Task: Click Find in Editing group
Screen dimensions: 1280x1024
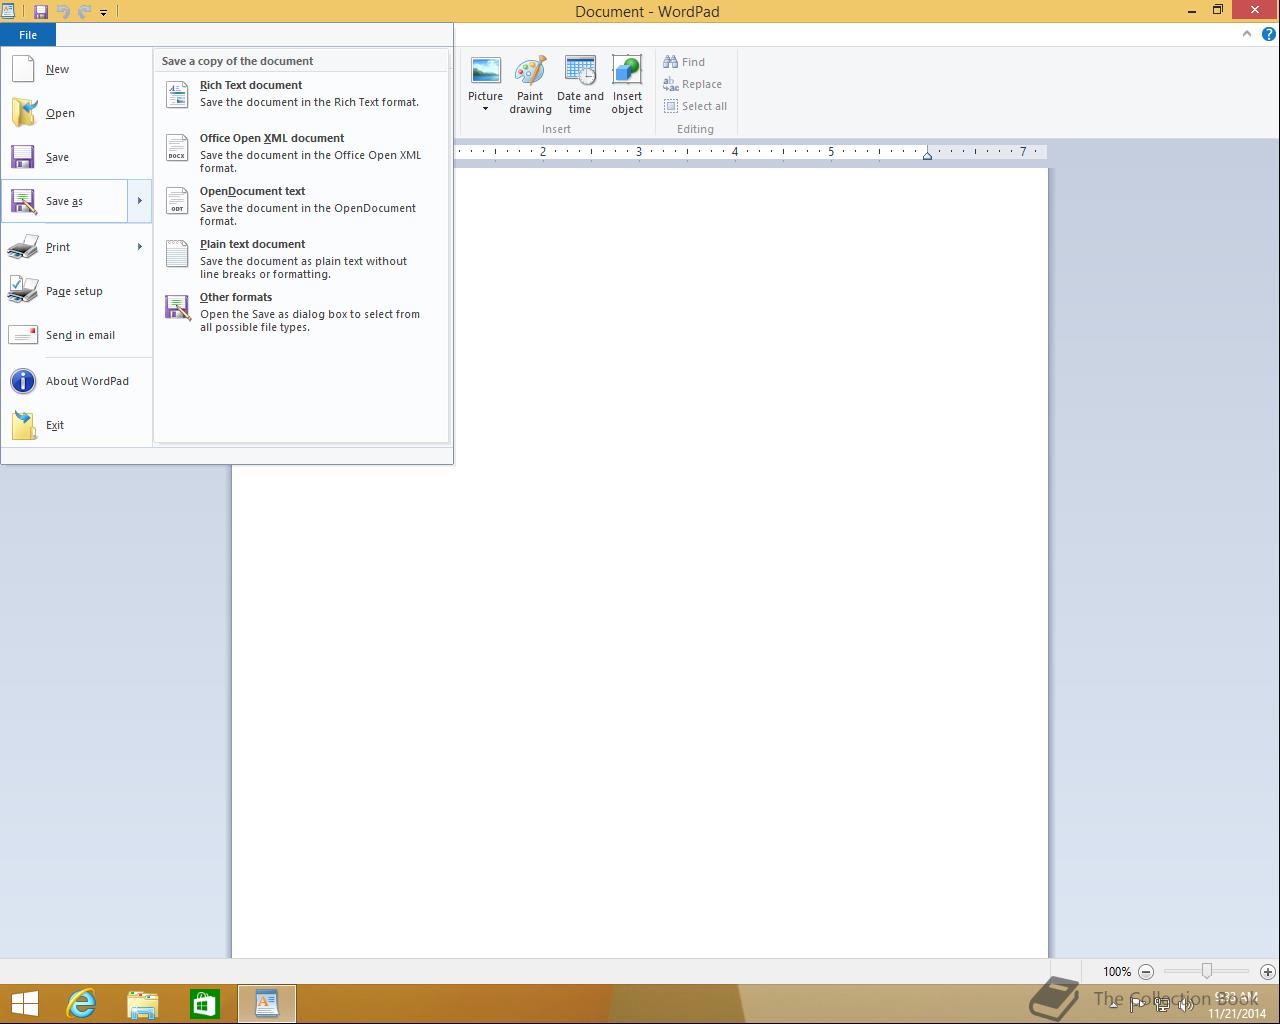Action: click(684, 62)
